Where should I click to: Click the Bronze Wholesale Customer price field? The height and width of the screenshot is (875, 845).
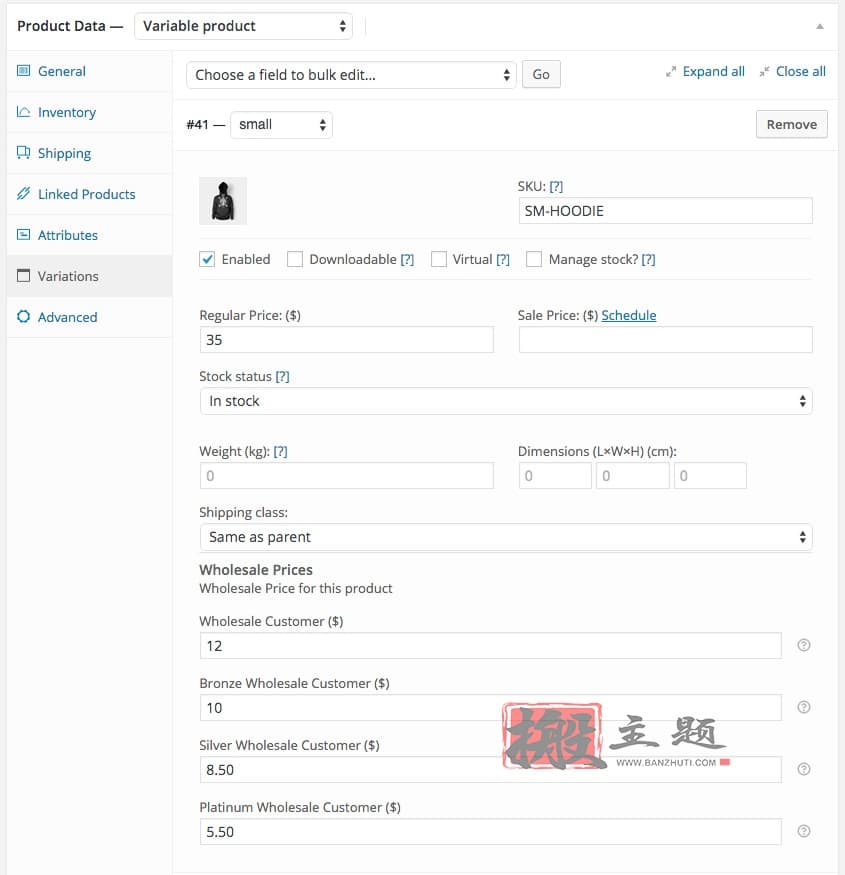(491, 708)
